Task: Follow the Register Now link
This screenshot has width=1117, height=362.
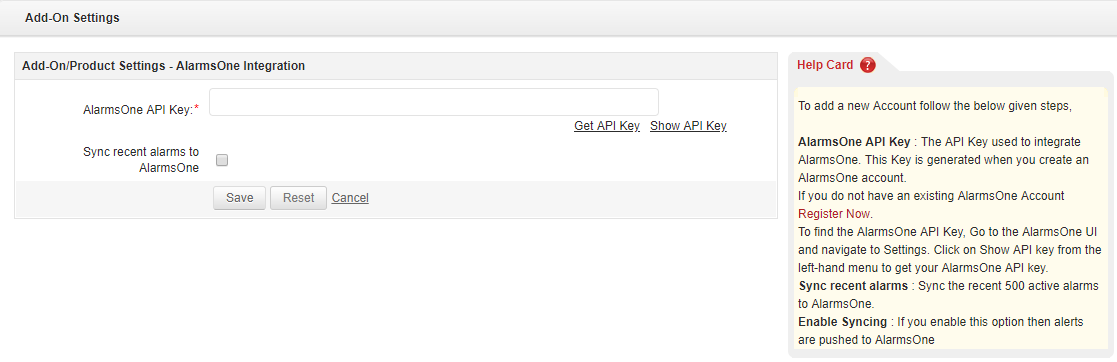Action: (x=835, y=214)
